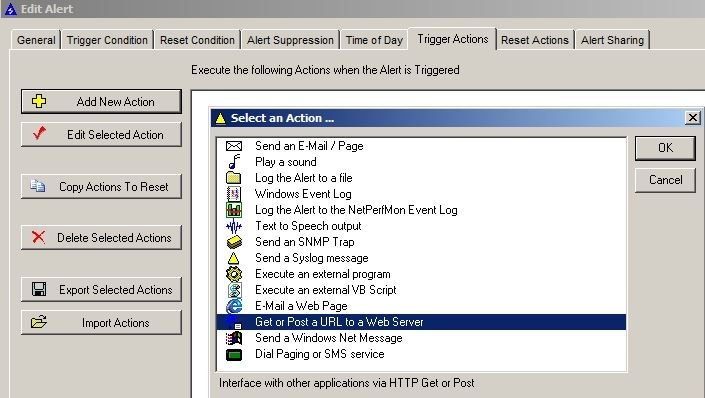The width and height of the screenshot is (705, 398).
Task: Click the Windows Event Log notebook icon
Action: click(x=234, y=194)
